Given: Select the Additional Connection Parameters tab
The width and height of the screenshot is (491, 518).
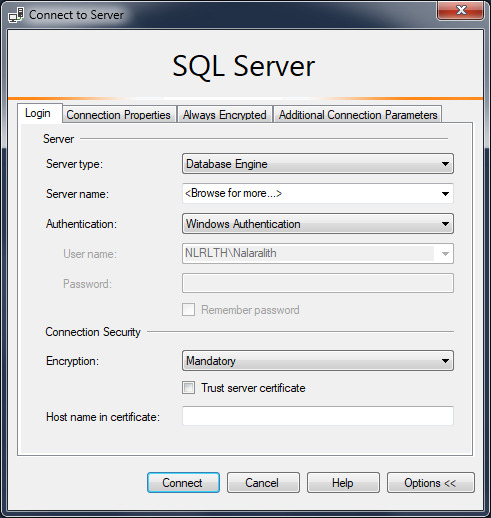Looking at the screenshot, I should point(358,115).
